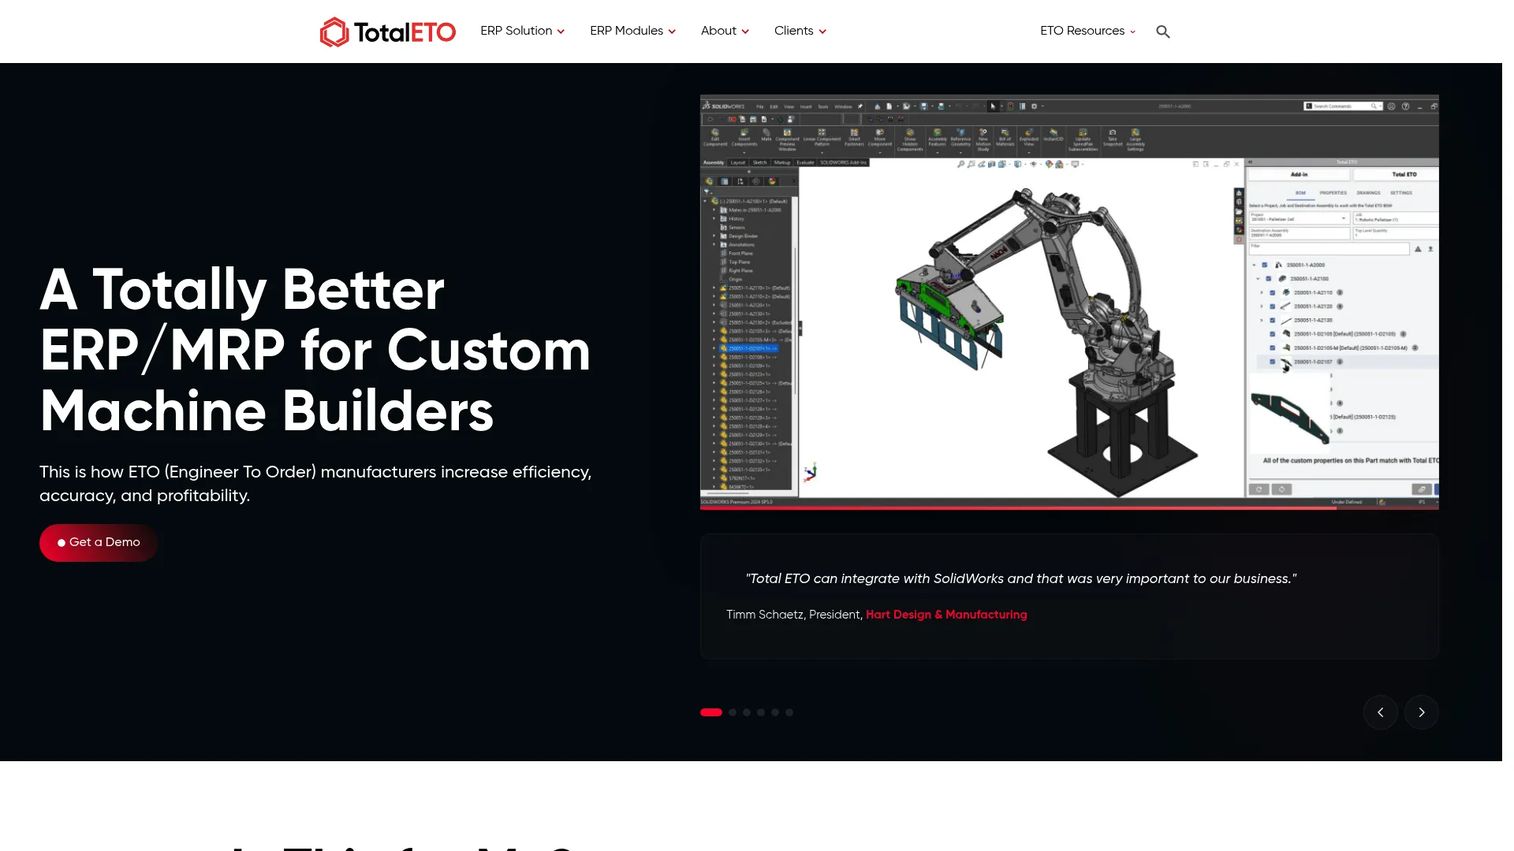Expand History node in SolidWorks feature tree
The width and height of the screenshot is (1514, 851).
point(714,218)
